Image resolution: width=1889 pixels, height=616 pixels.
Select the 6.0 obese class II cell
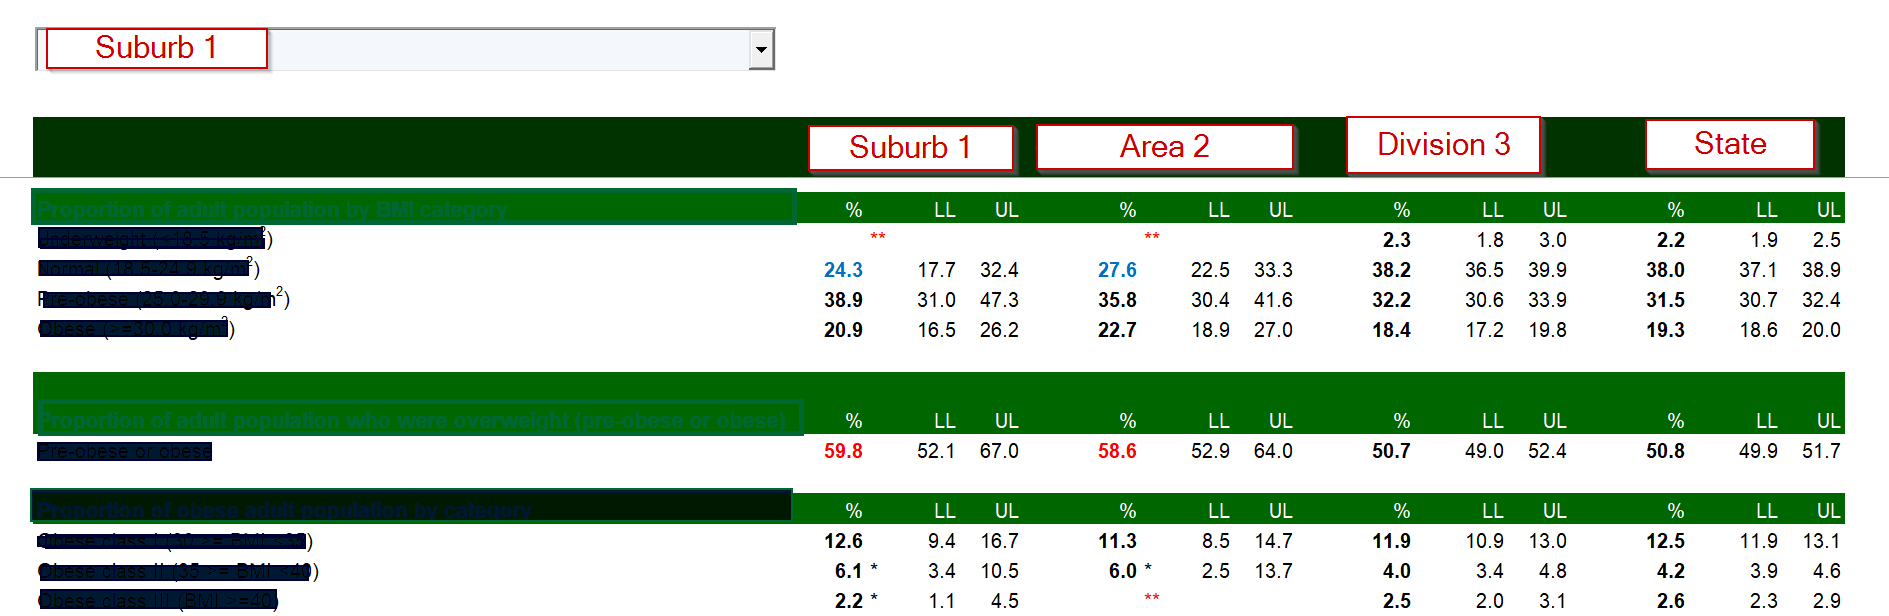click(1122, 571)
